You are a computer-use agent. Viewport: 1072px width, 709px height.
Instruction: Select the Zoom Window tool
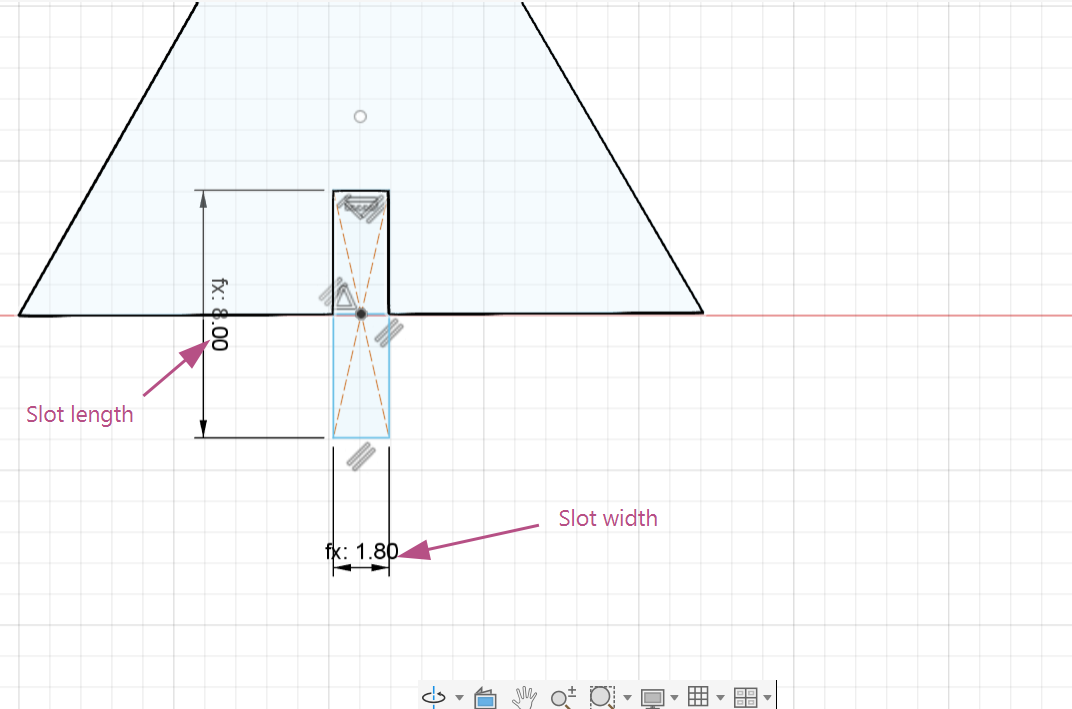(602, 697)
